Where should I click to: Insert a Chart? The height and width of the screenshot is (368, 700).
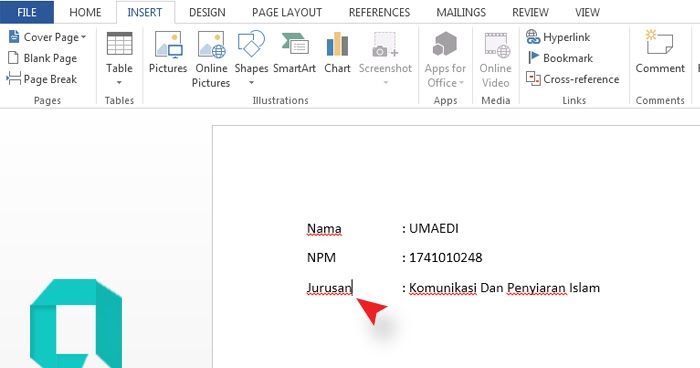click(338, 53)
